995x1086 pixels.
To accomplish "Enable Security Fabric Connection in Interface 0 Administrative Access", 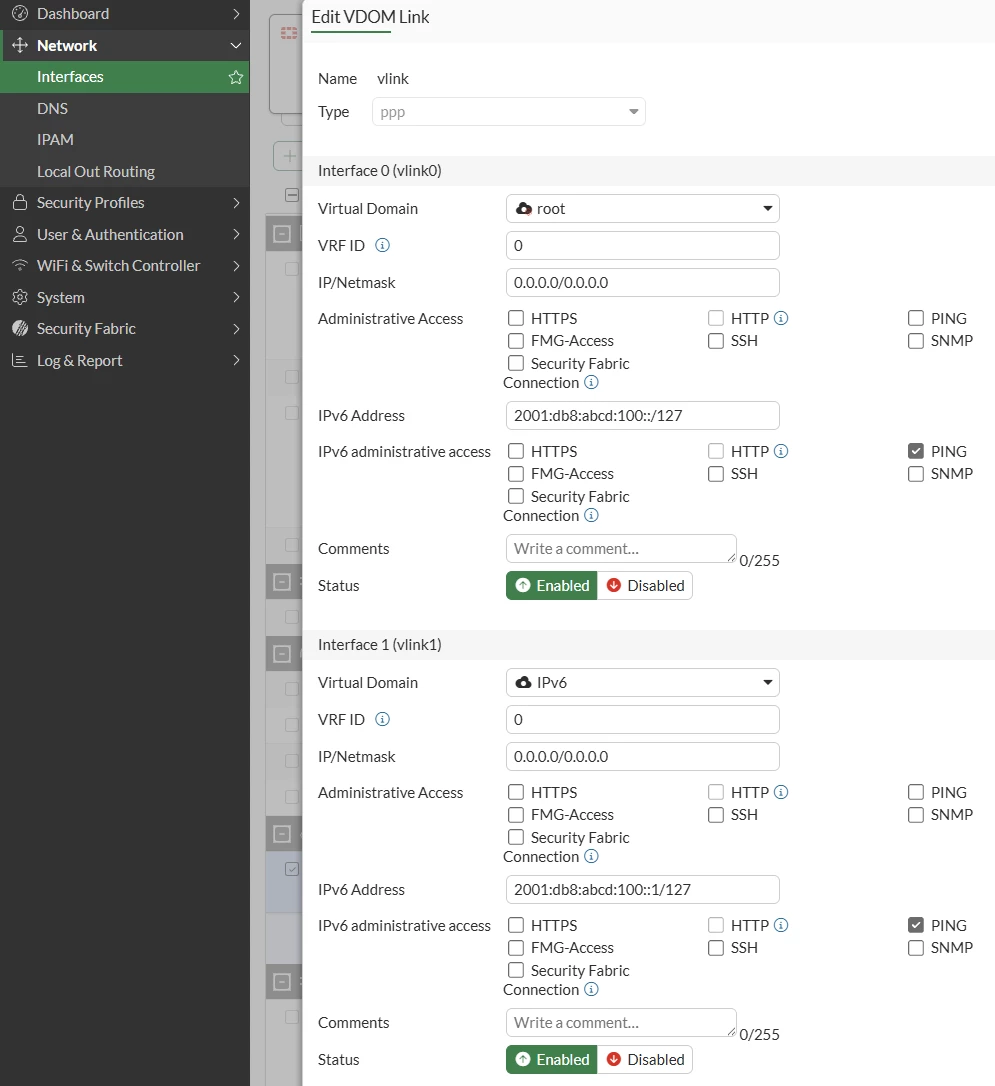I will [x=516, y=363].
